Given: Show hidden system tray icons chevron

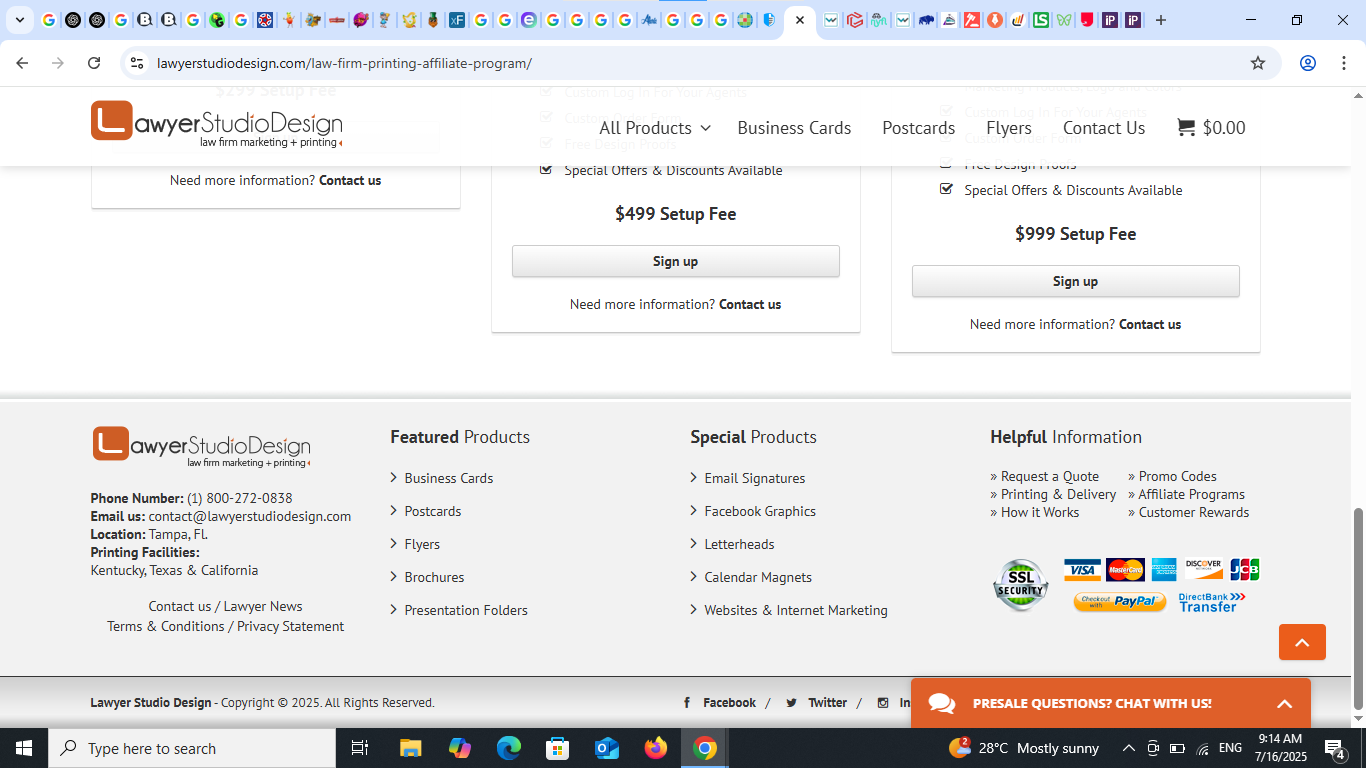Looking at the screenshot, I should click(1128, 748).
